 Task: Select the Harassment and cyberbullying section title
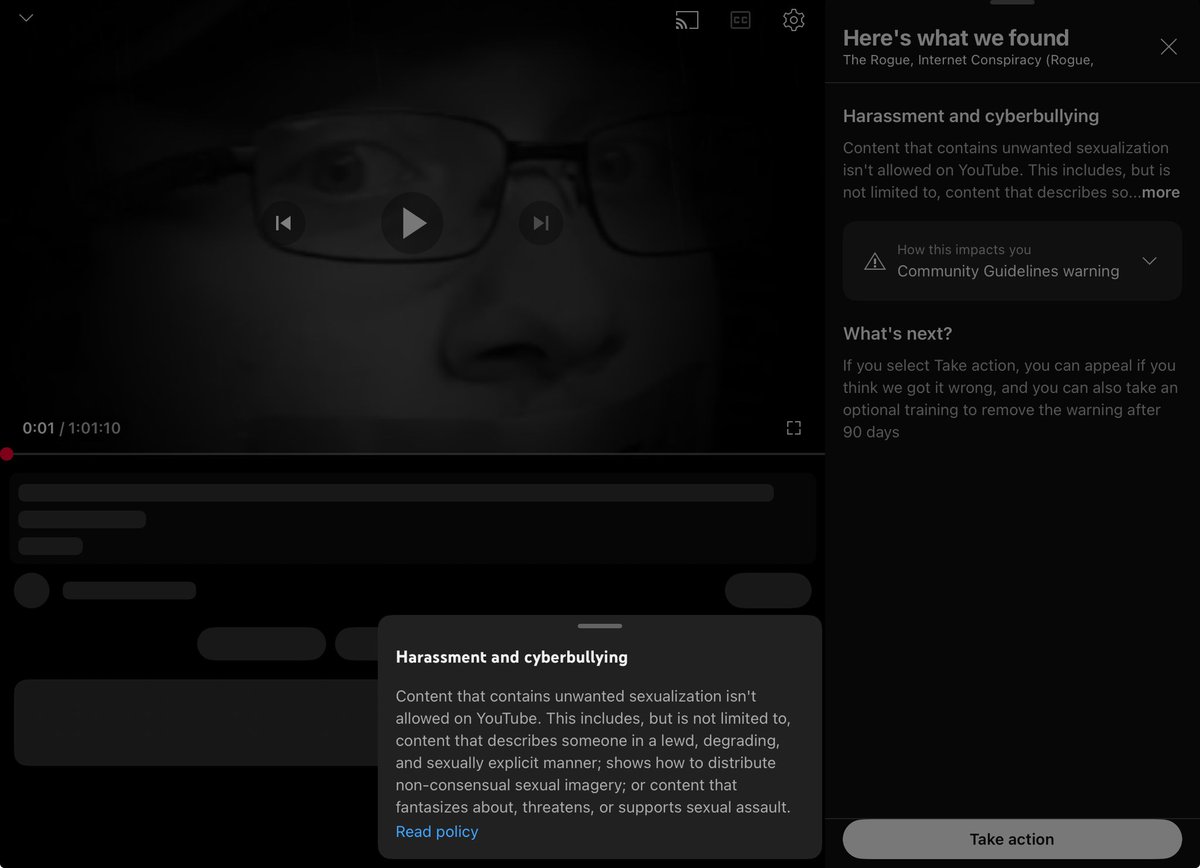[x=970, y=116]
